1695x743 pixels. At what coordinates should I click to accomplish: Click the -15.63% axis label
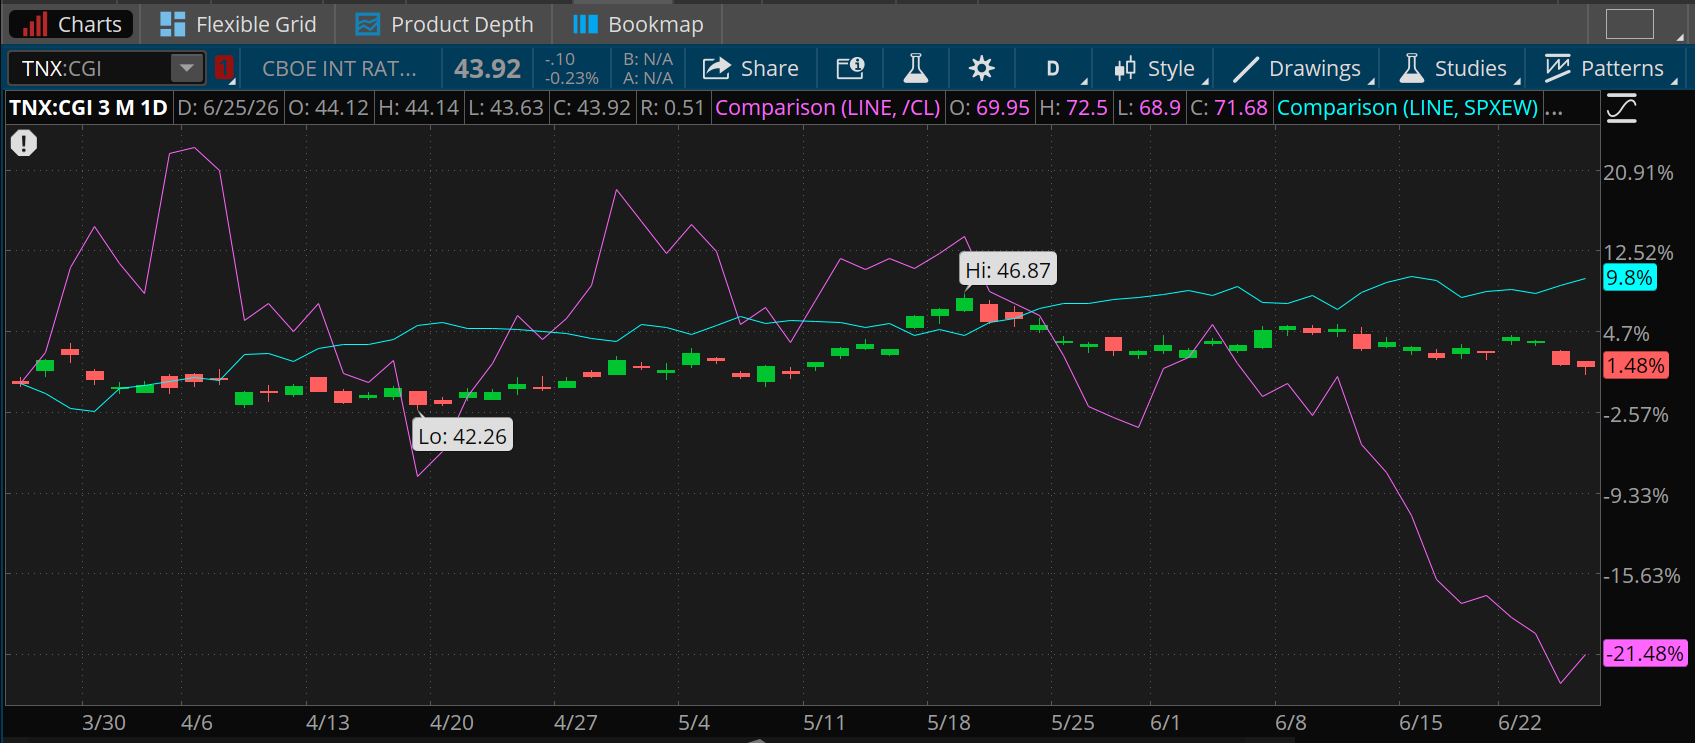point(1641,576)
